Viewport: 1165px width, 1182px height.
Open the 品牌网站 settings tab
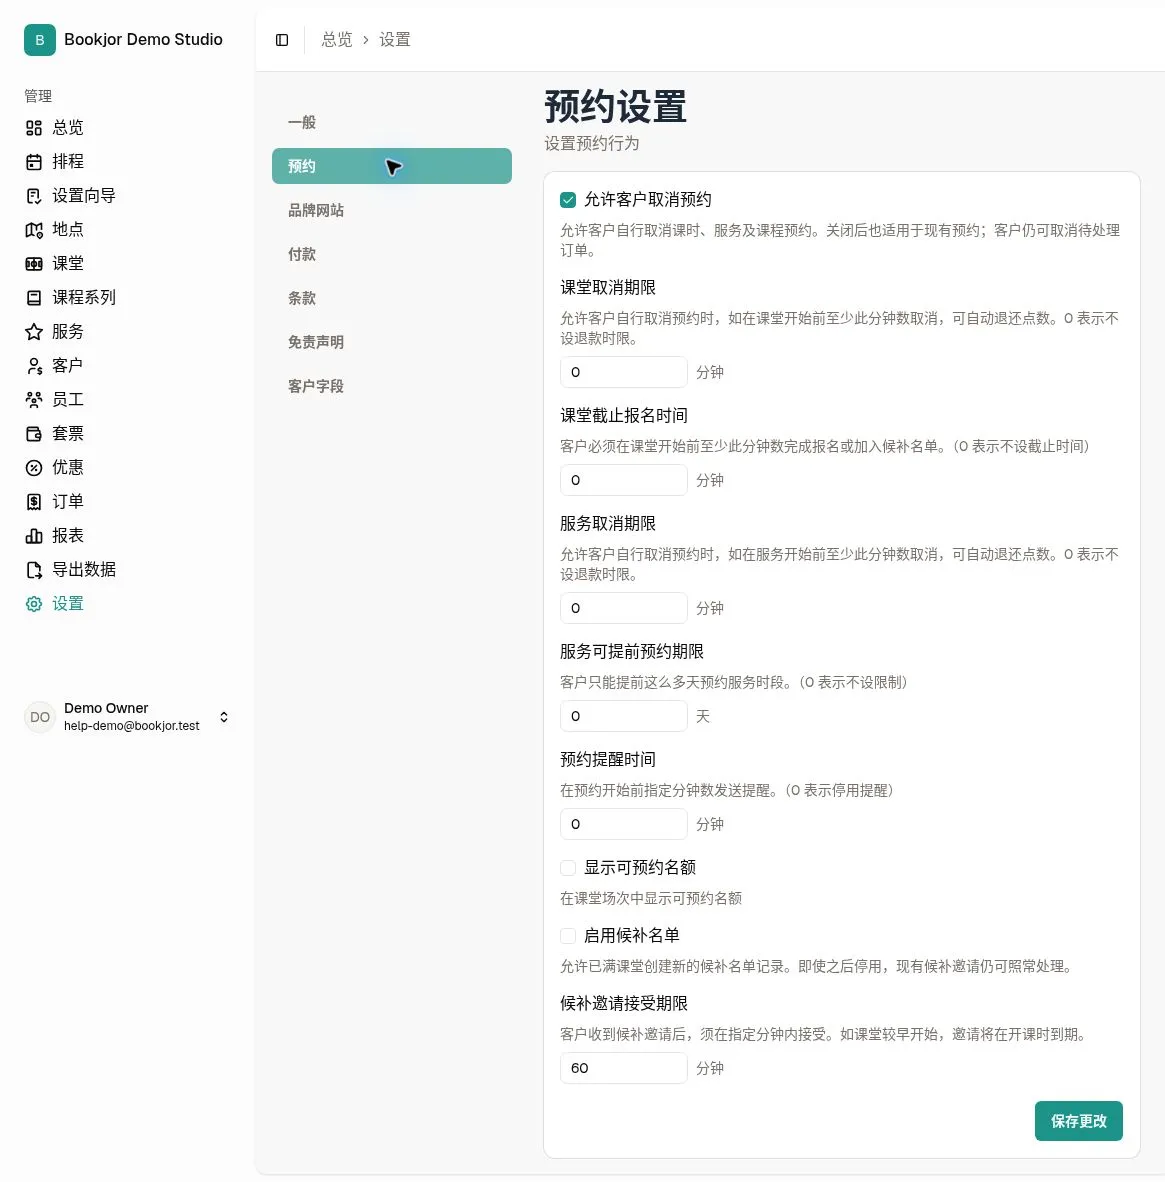[x=391, y=210]
